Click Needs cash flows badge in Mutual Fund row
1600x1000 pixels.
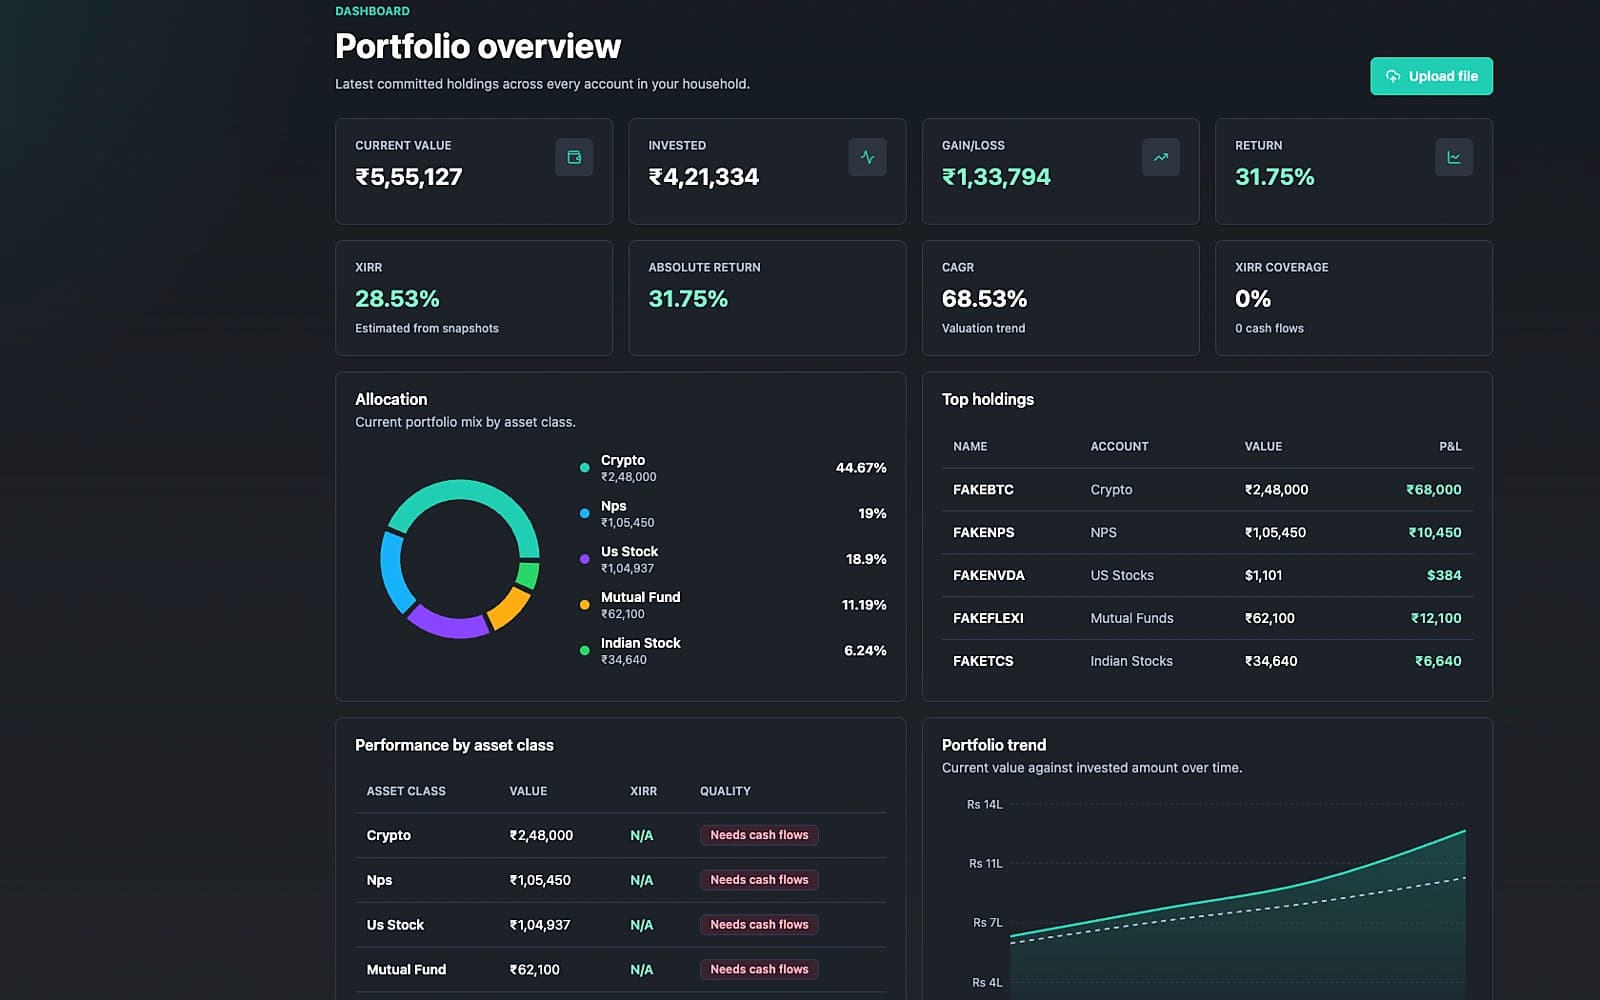pos(759,970)
